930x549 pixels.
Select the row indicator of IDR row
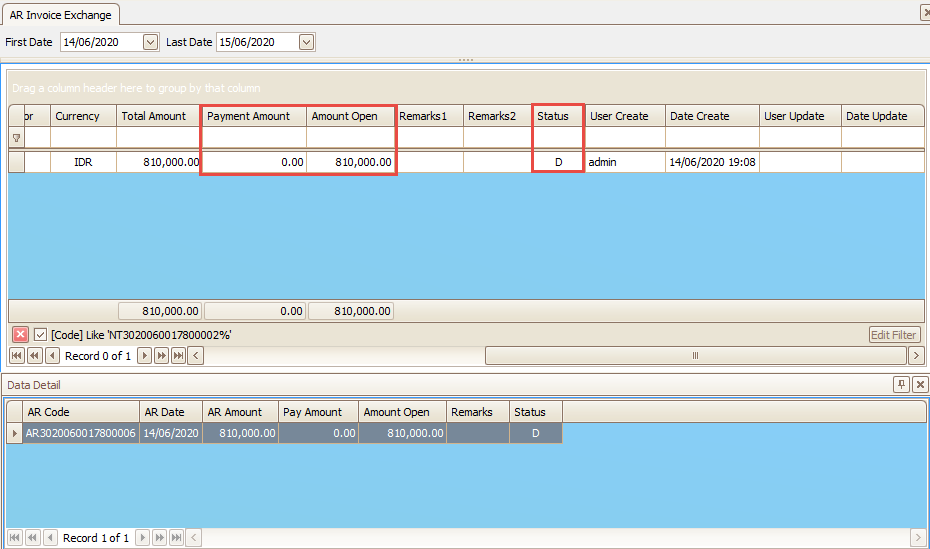17,162
